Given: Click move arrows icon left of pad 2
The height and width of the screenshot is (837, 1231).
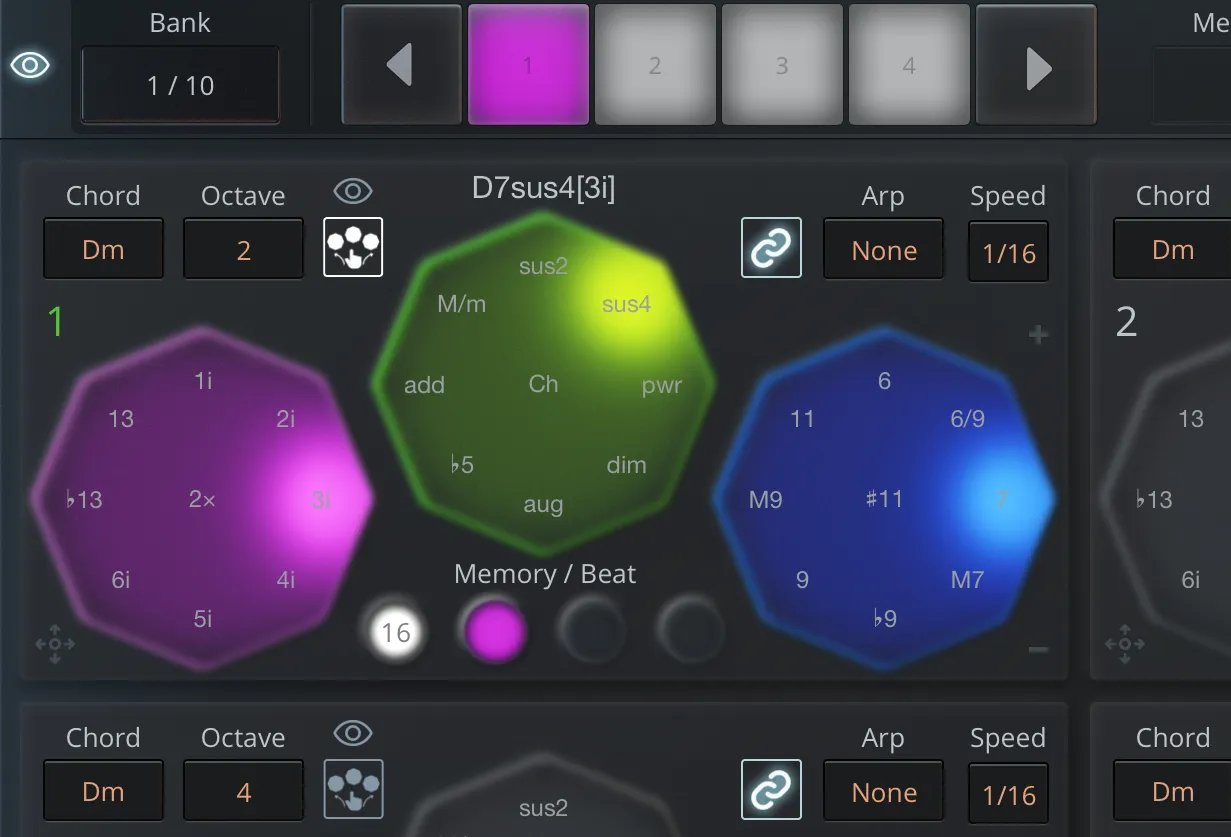Looking at the screenshot, I should point(1125,645).
